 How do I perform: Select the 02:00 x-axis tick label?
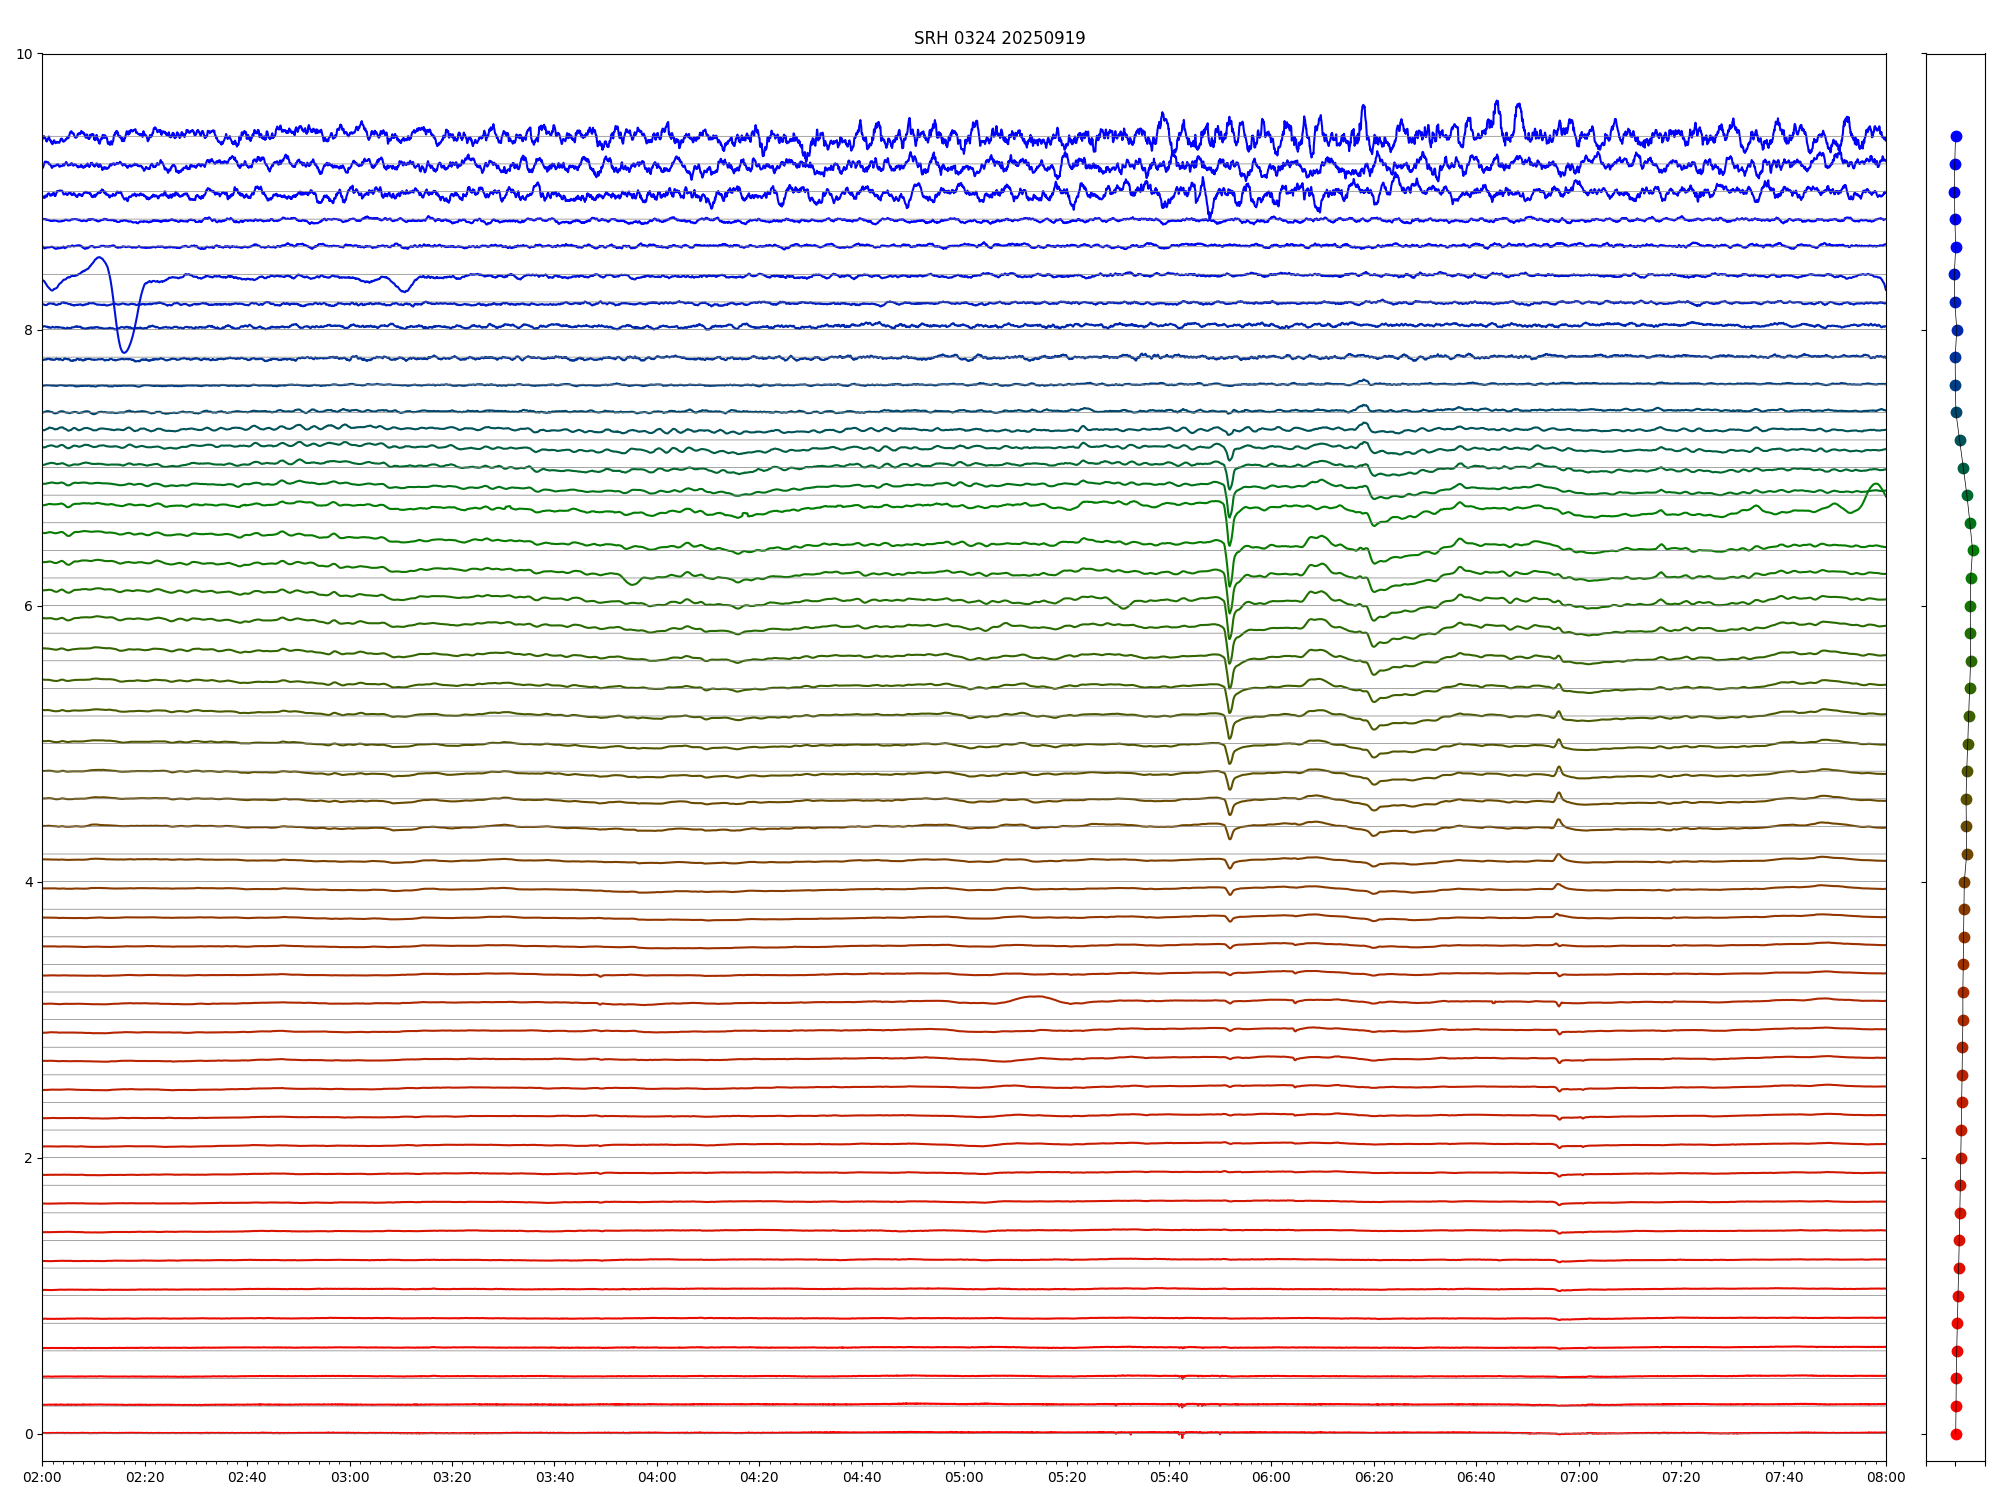pyautogui.click(x=42, y=1477)
